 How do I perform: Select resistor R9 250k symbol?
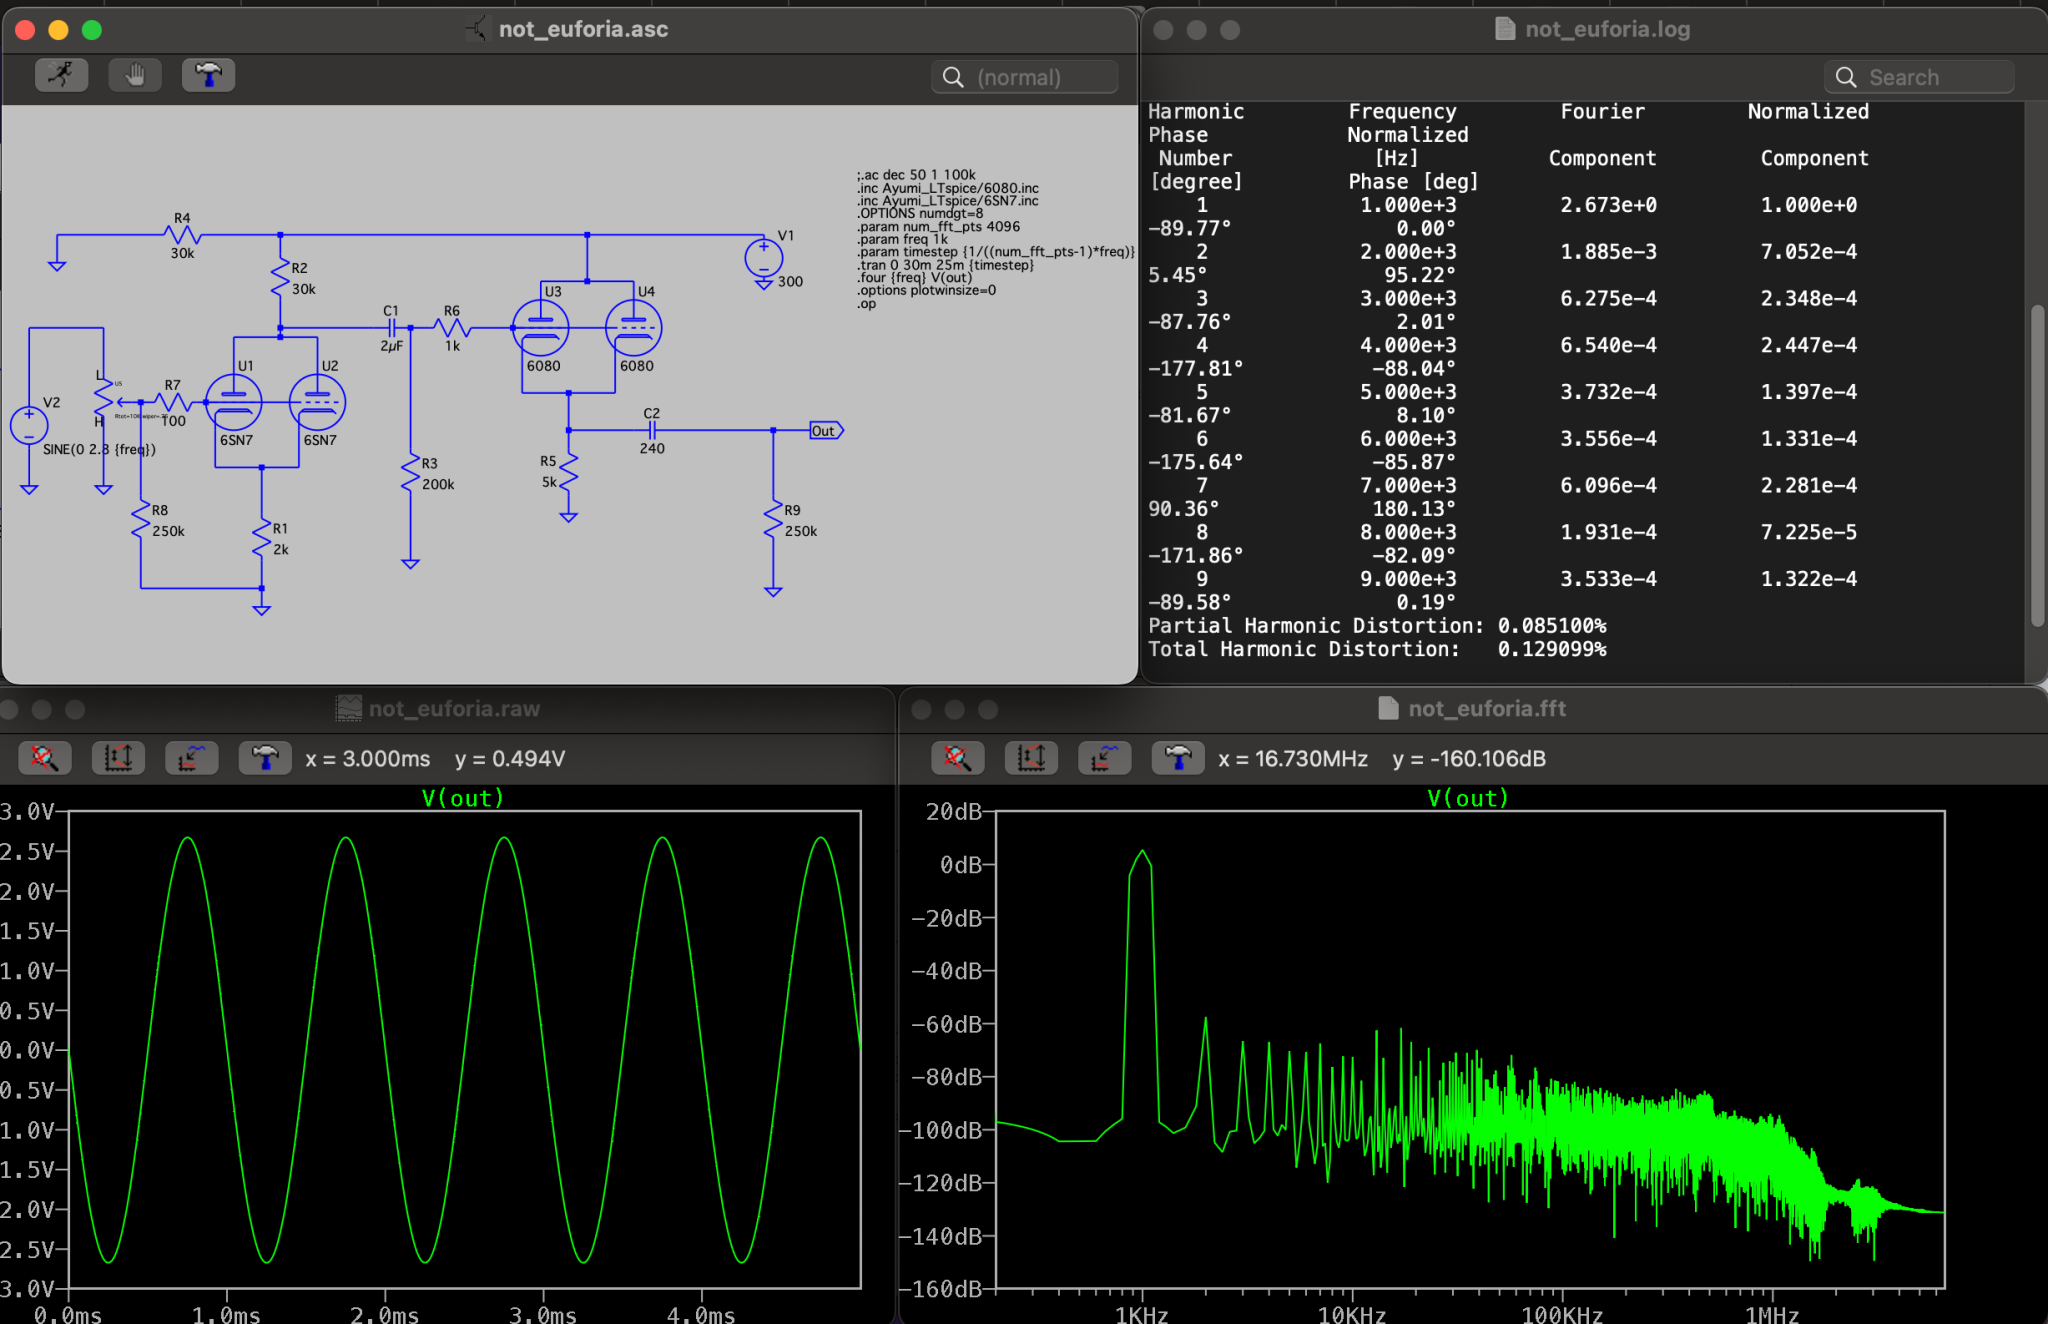(x=773, y=518)
